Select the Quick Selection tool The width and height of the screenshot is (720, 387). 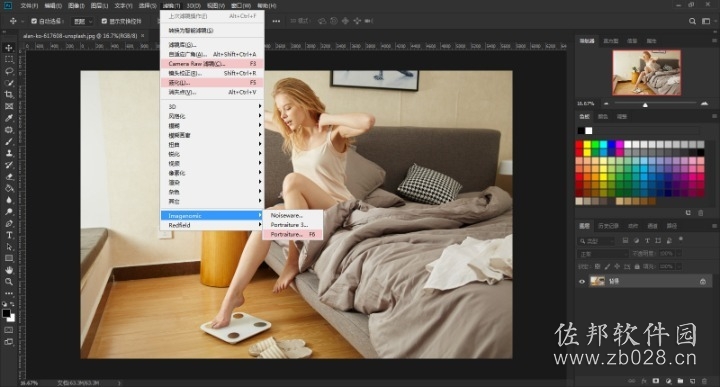[x=9, y=83]
